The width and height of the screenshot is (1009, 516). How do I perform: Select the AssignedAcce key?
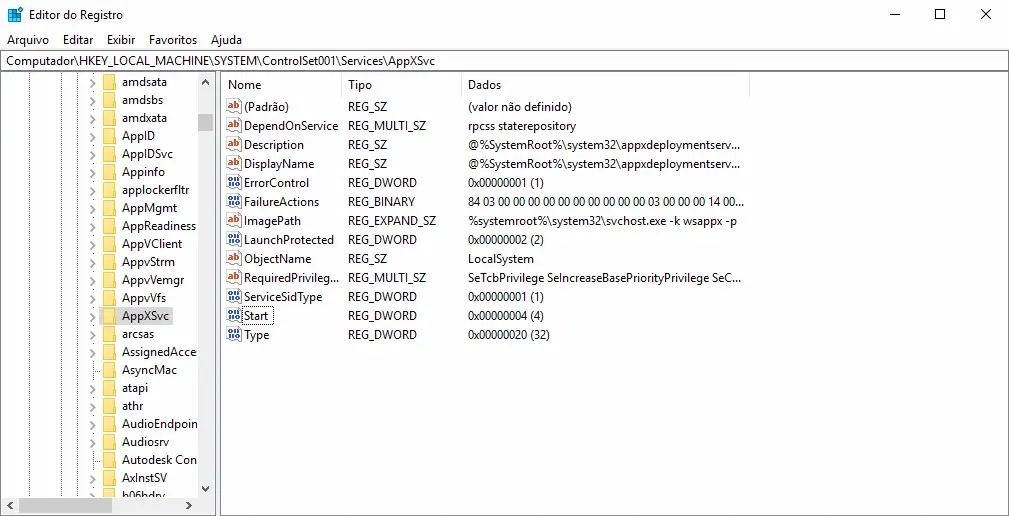[159, 352]
